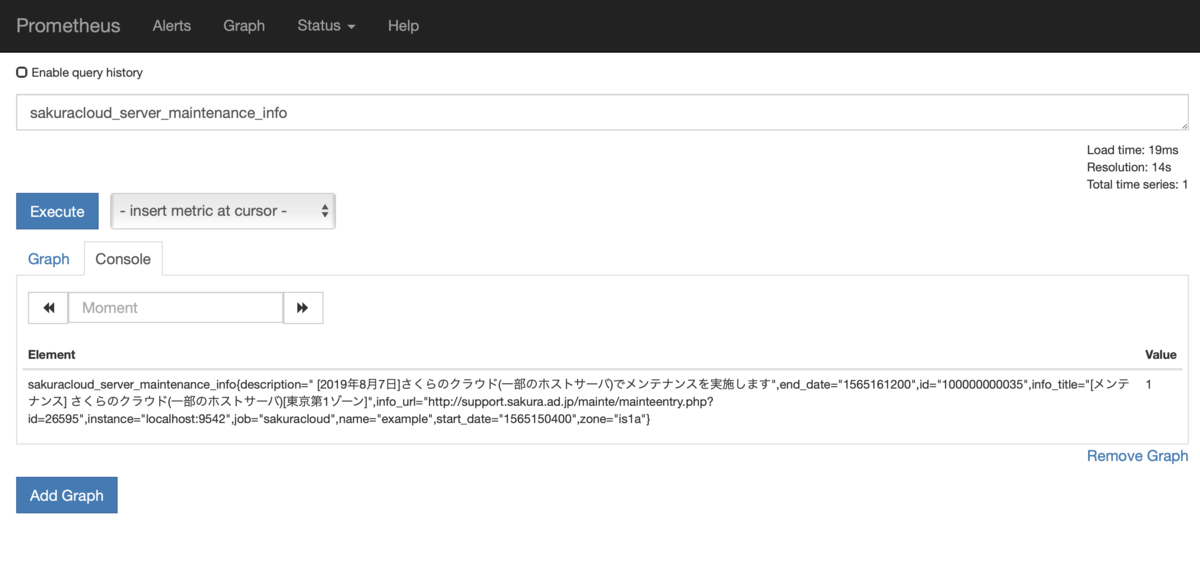The width and height of the screenshot is (1200, 570).
Task: Run the query with Execute
Action: coord(57,211)
